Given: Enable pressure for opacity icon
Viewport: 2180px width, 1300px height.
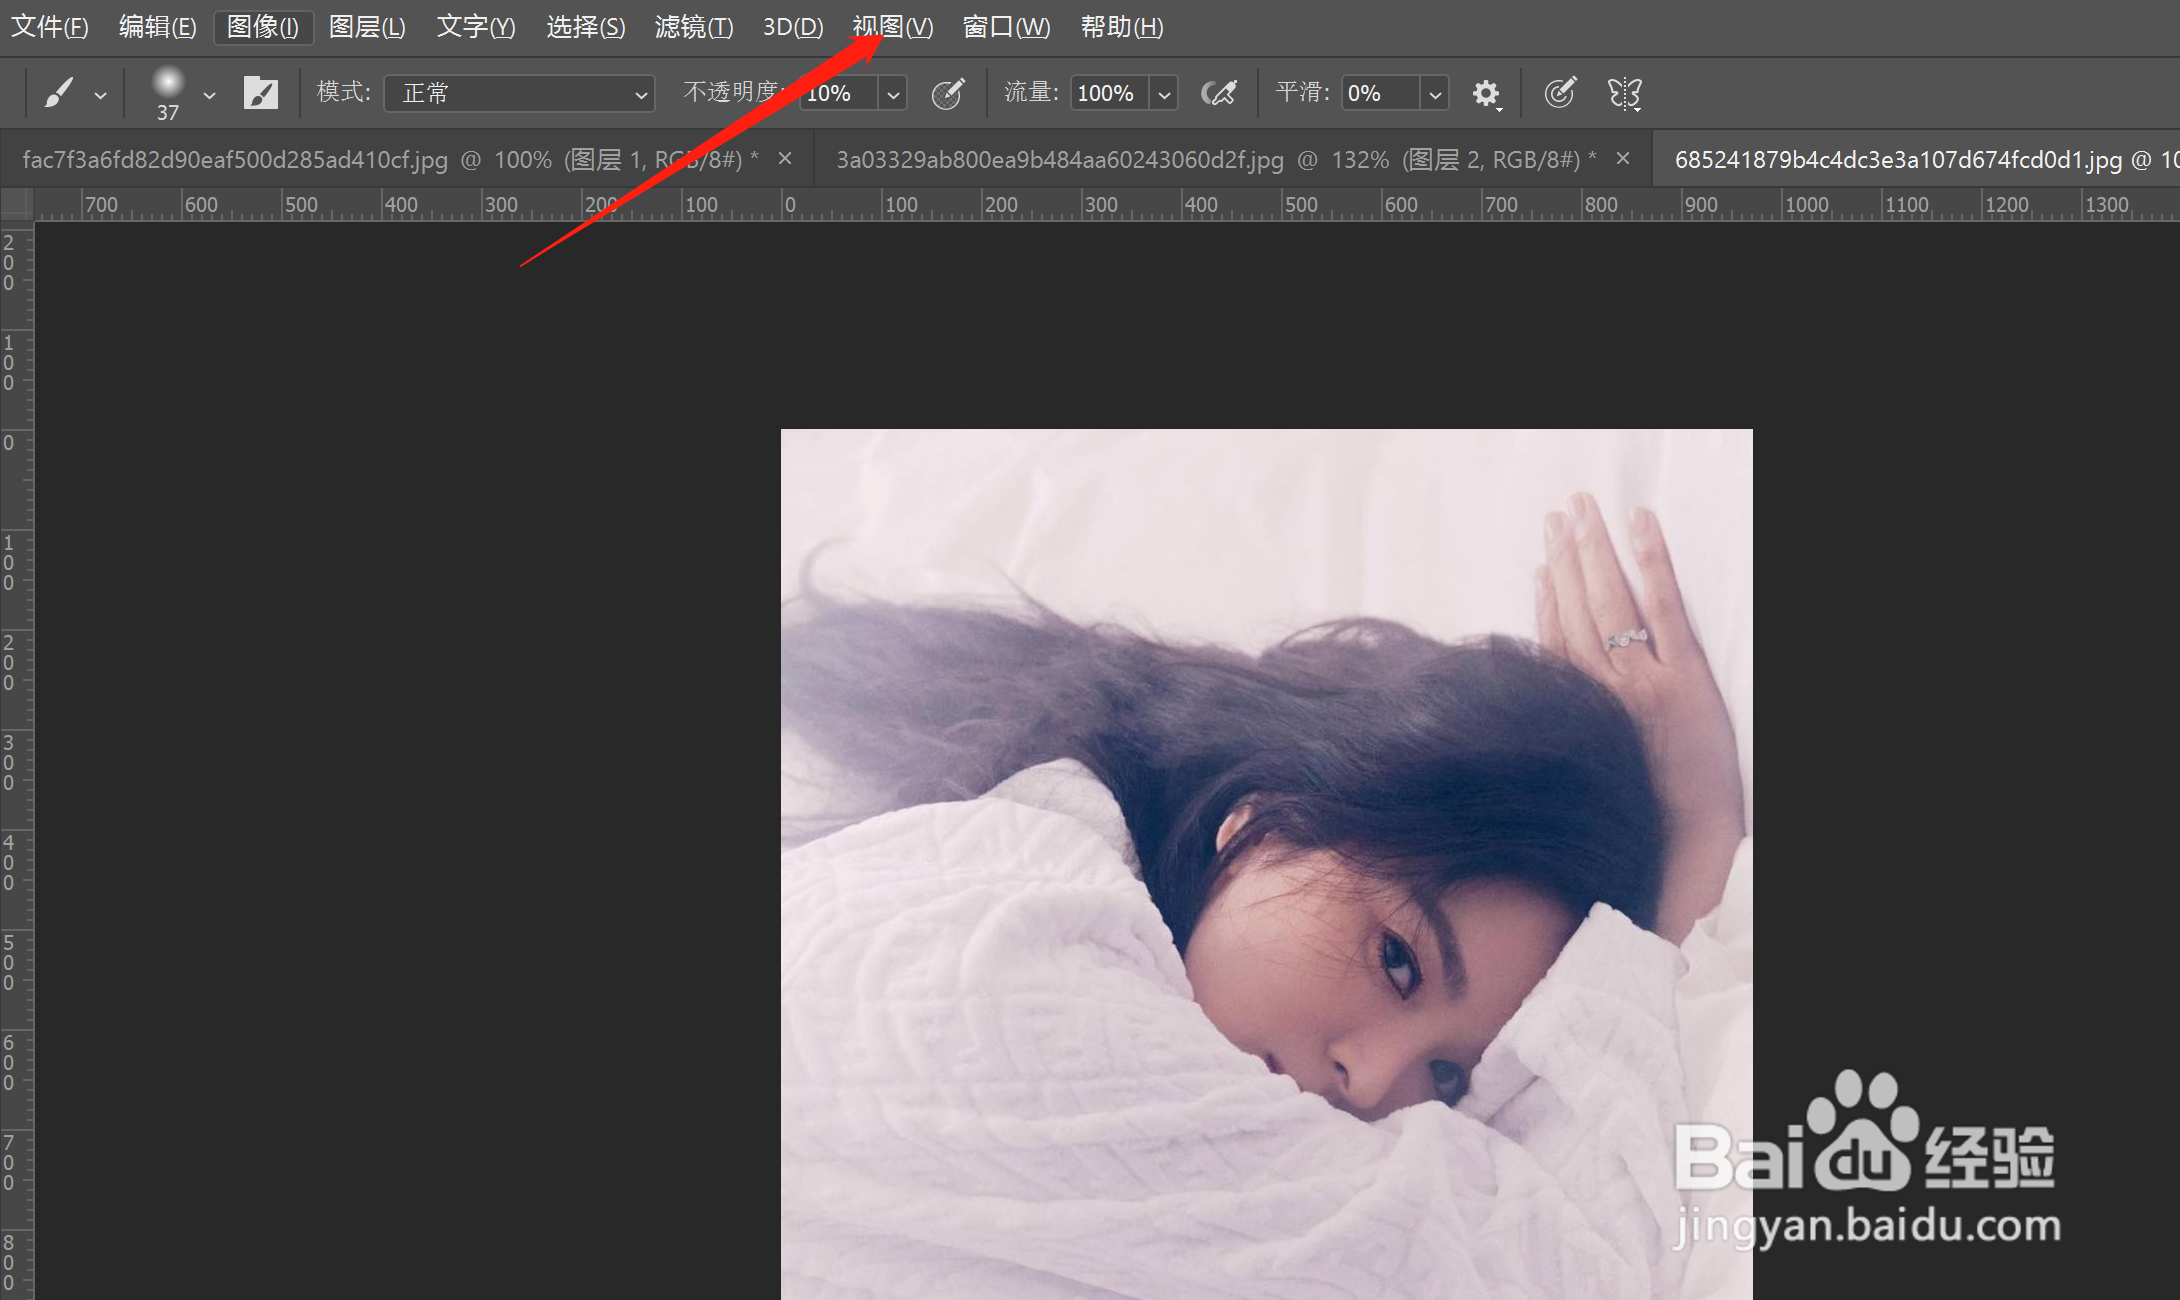Looking at the screenshot, I should [948, 93].
